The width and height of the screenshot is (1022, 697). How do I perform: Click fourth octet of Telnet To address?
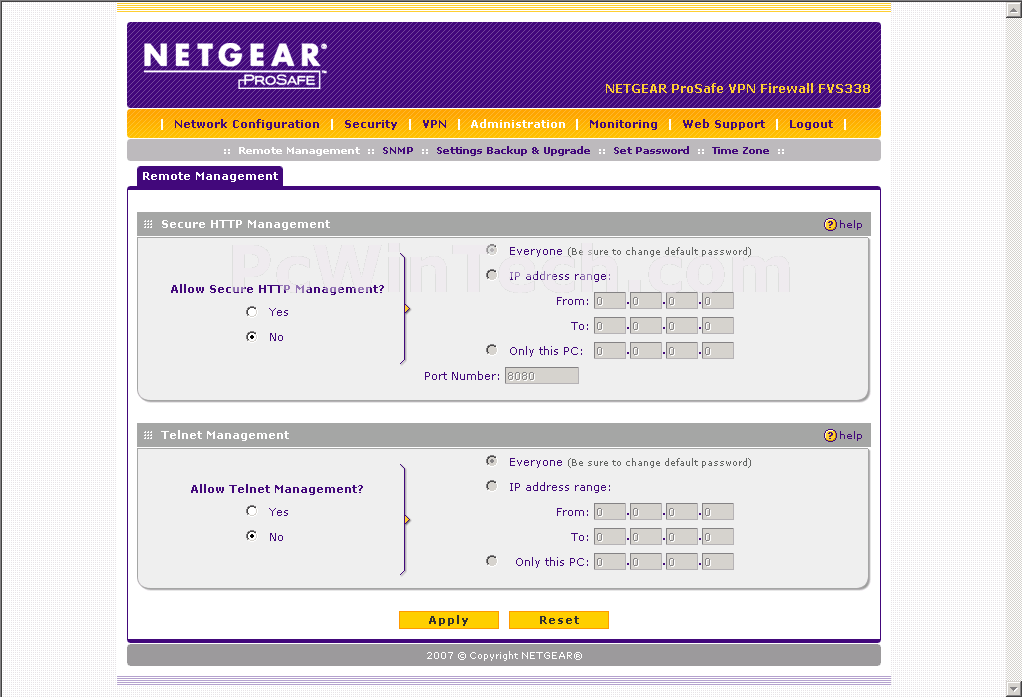pos(718,537)
